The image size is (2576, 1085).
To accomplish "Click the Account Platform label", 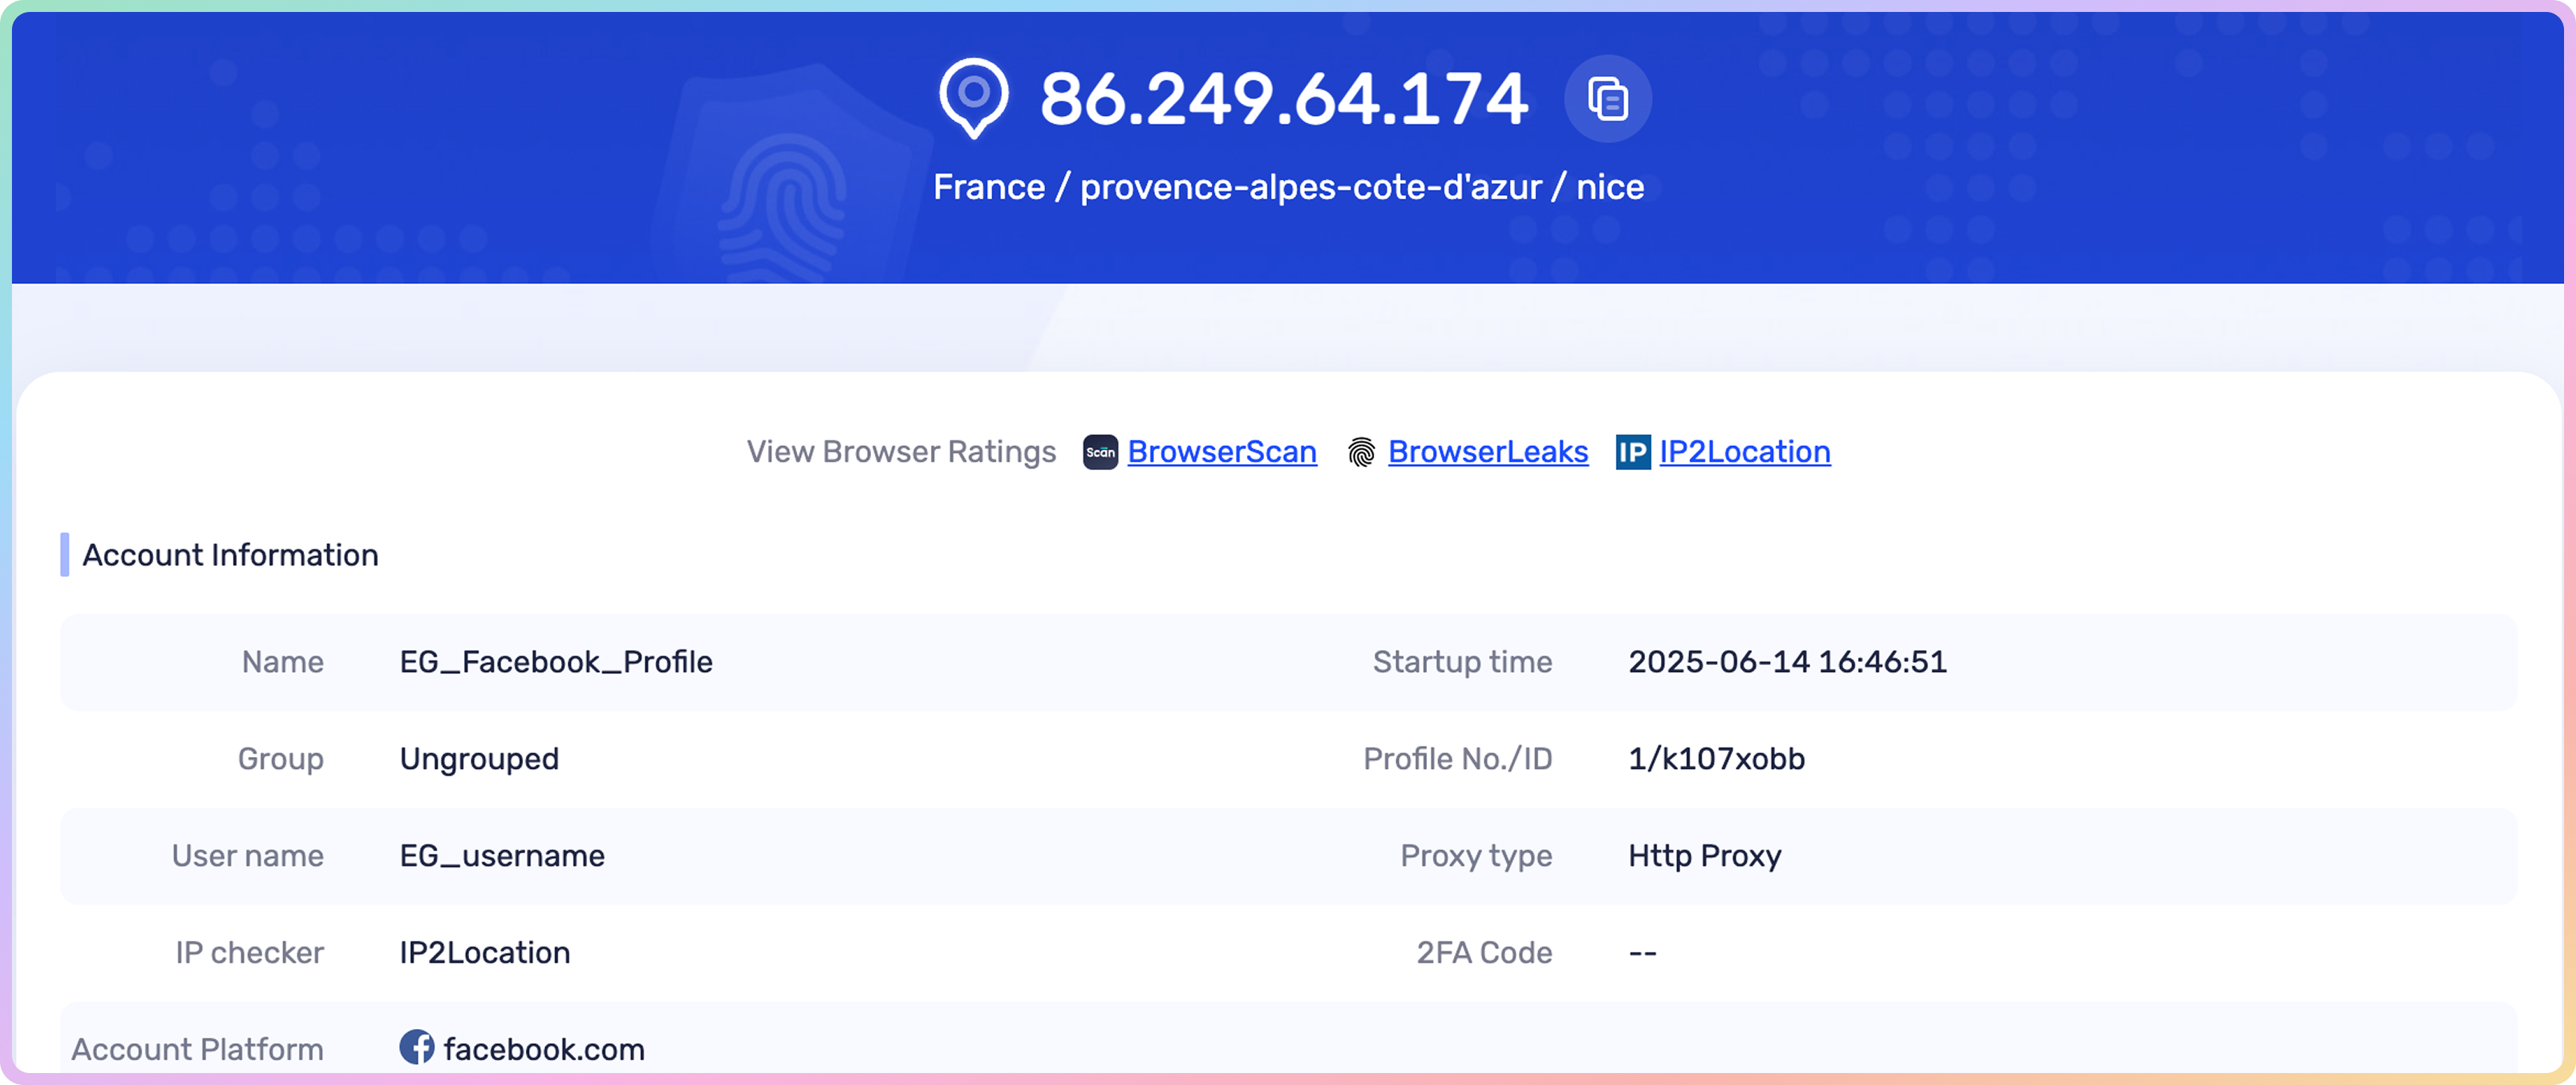I will (197, 1049).
